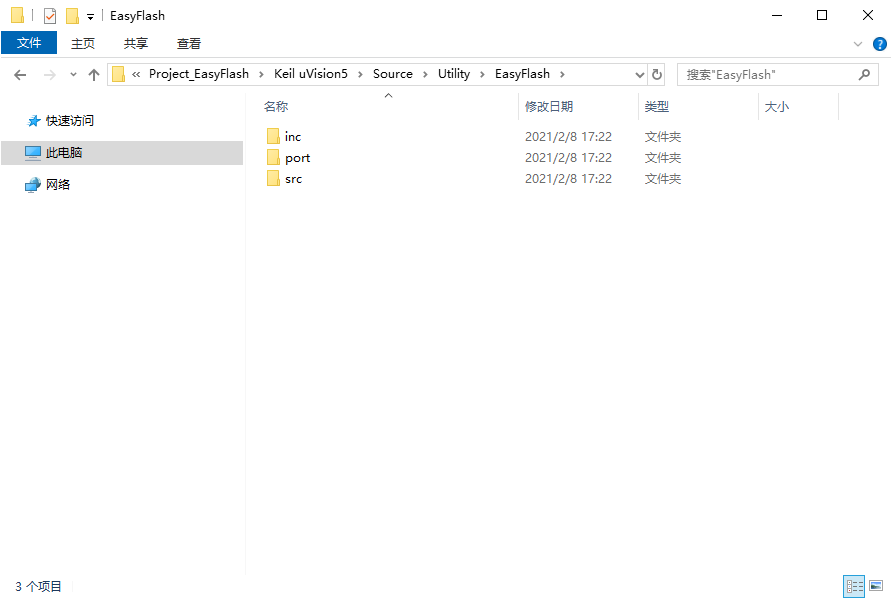Click the modified date of inc
Viewport: 892px width, 599px height.
[x=568, y=137]
